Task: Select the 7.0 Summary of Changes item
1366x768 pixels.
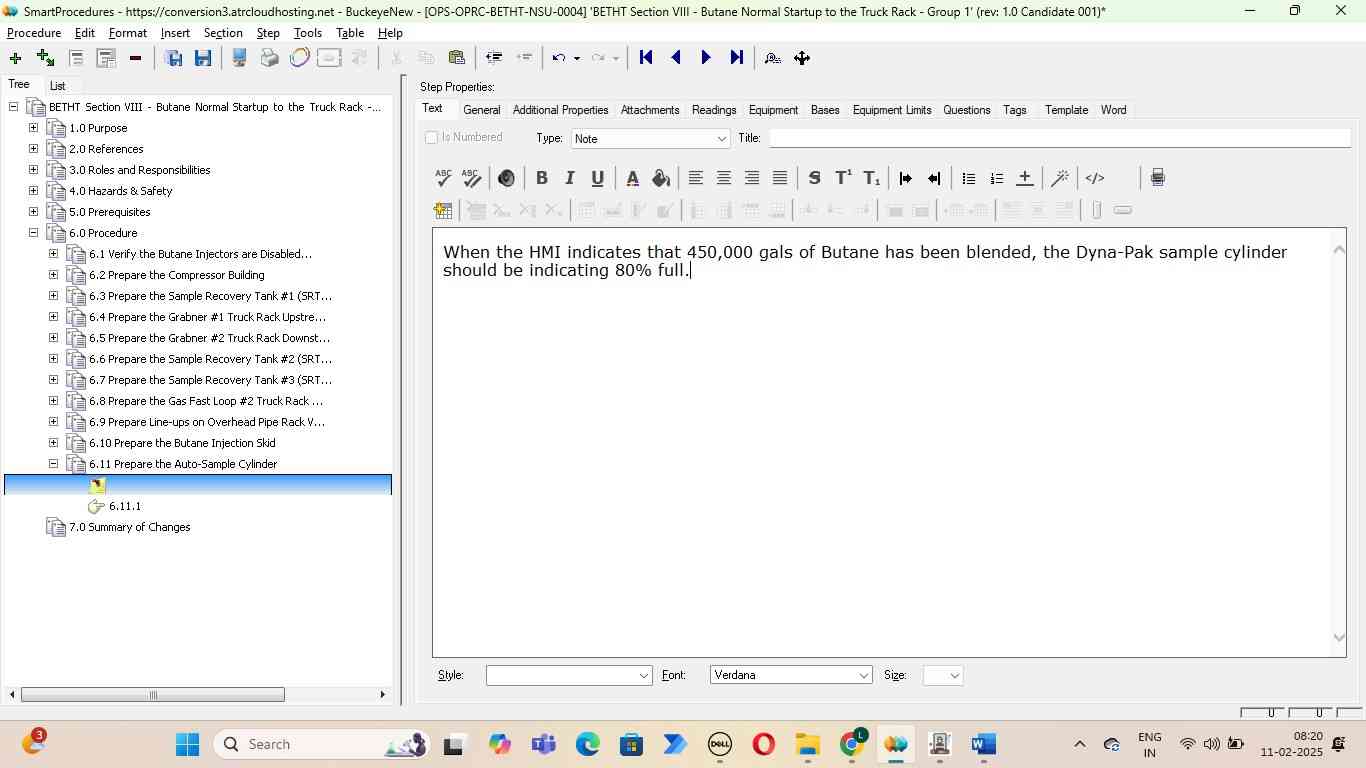Action: coord(129,527)
